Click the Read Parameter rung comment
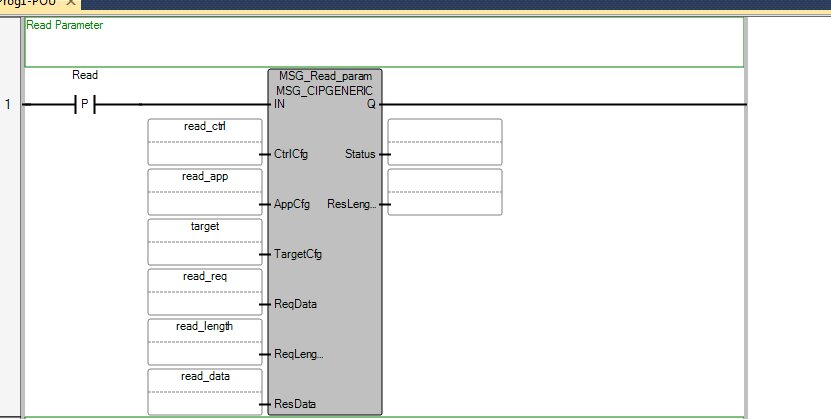Viewport: 831px width, 419px height. click(384, 42)
